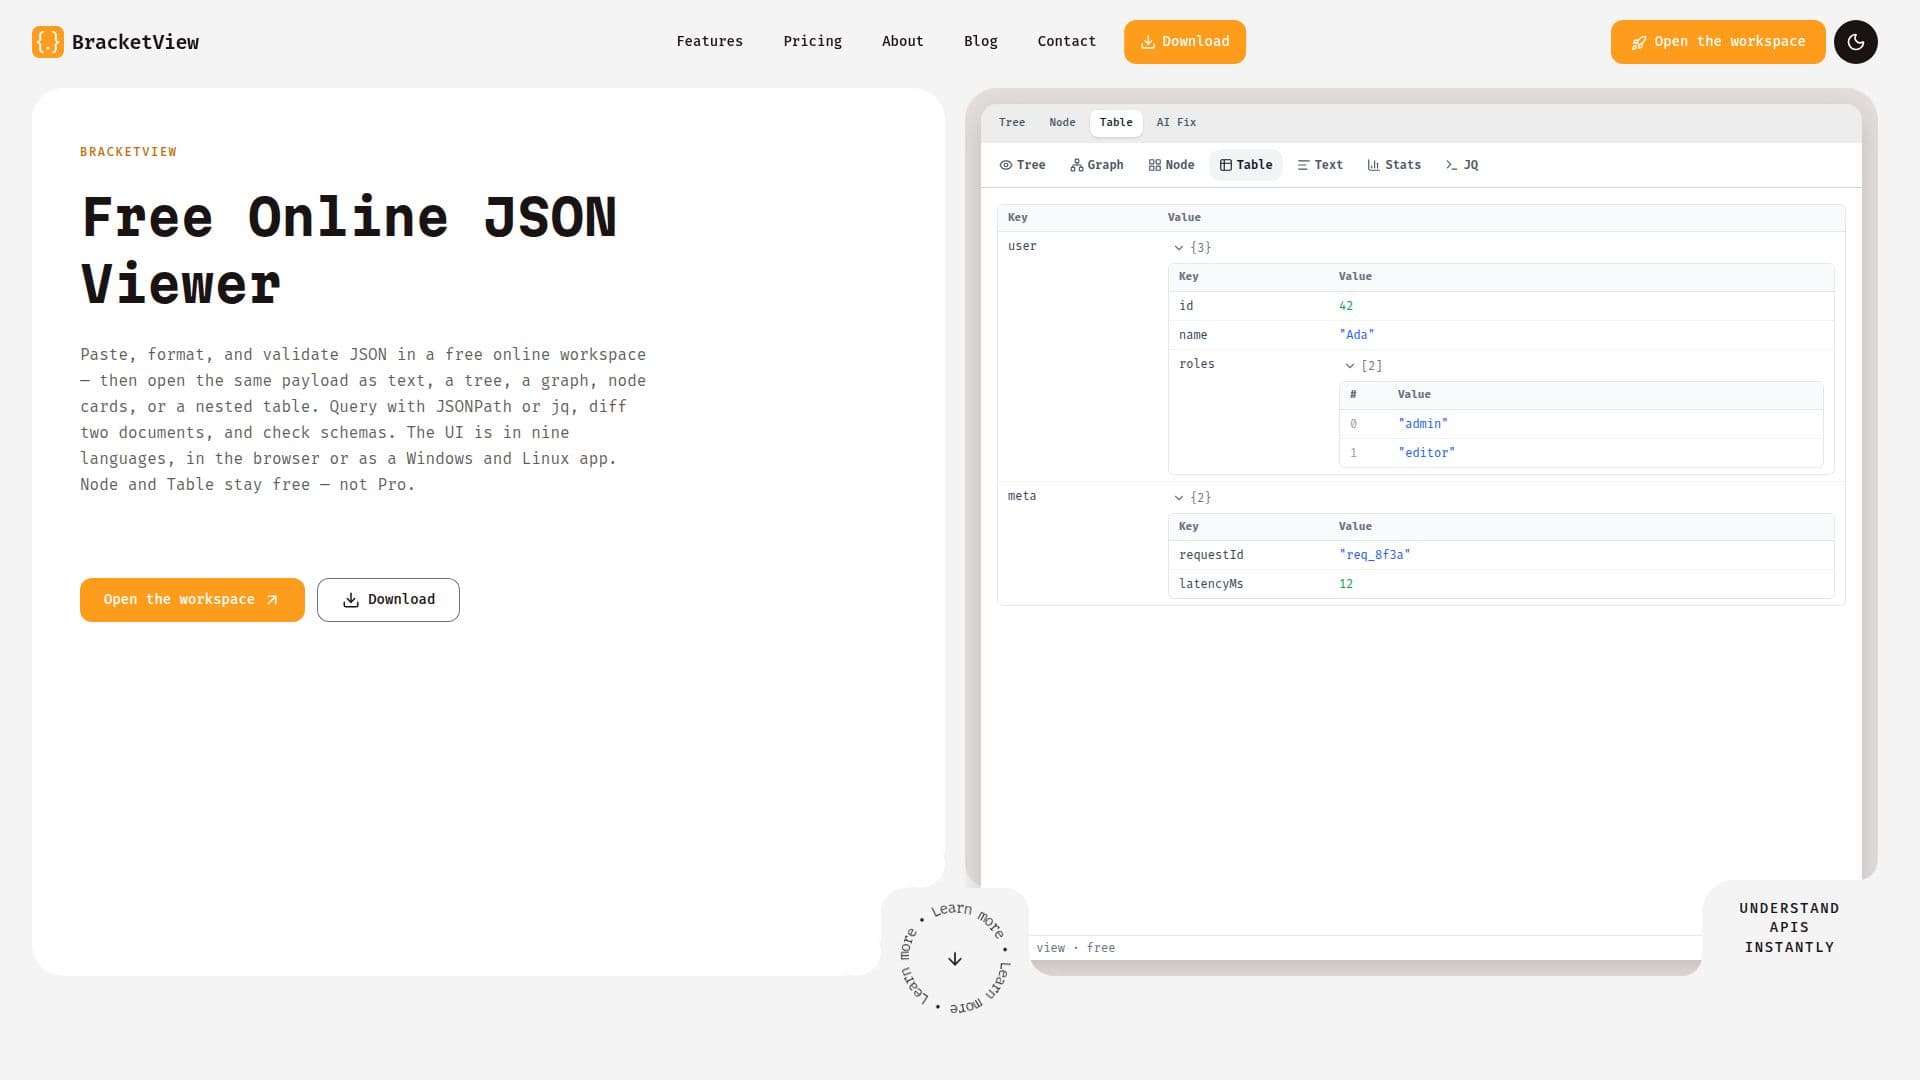Collapse the meta {2} object
The height and width of the screenshot is (1080, 1920).
tap(1179, 497)
